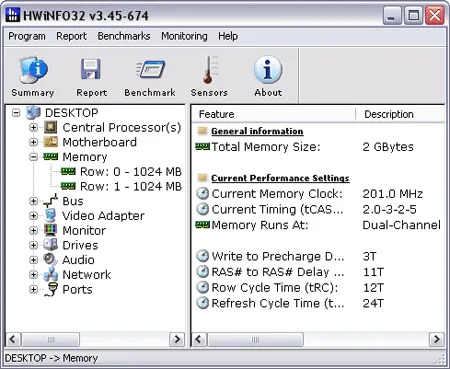
Task: Click the Description column header
Action: coord(401,114)
